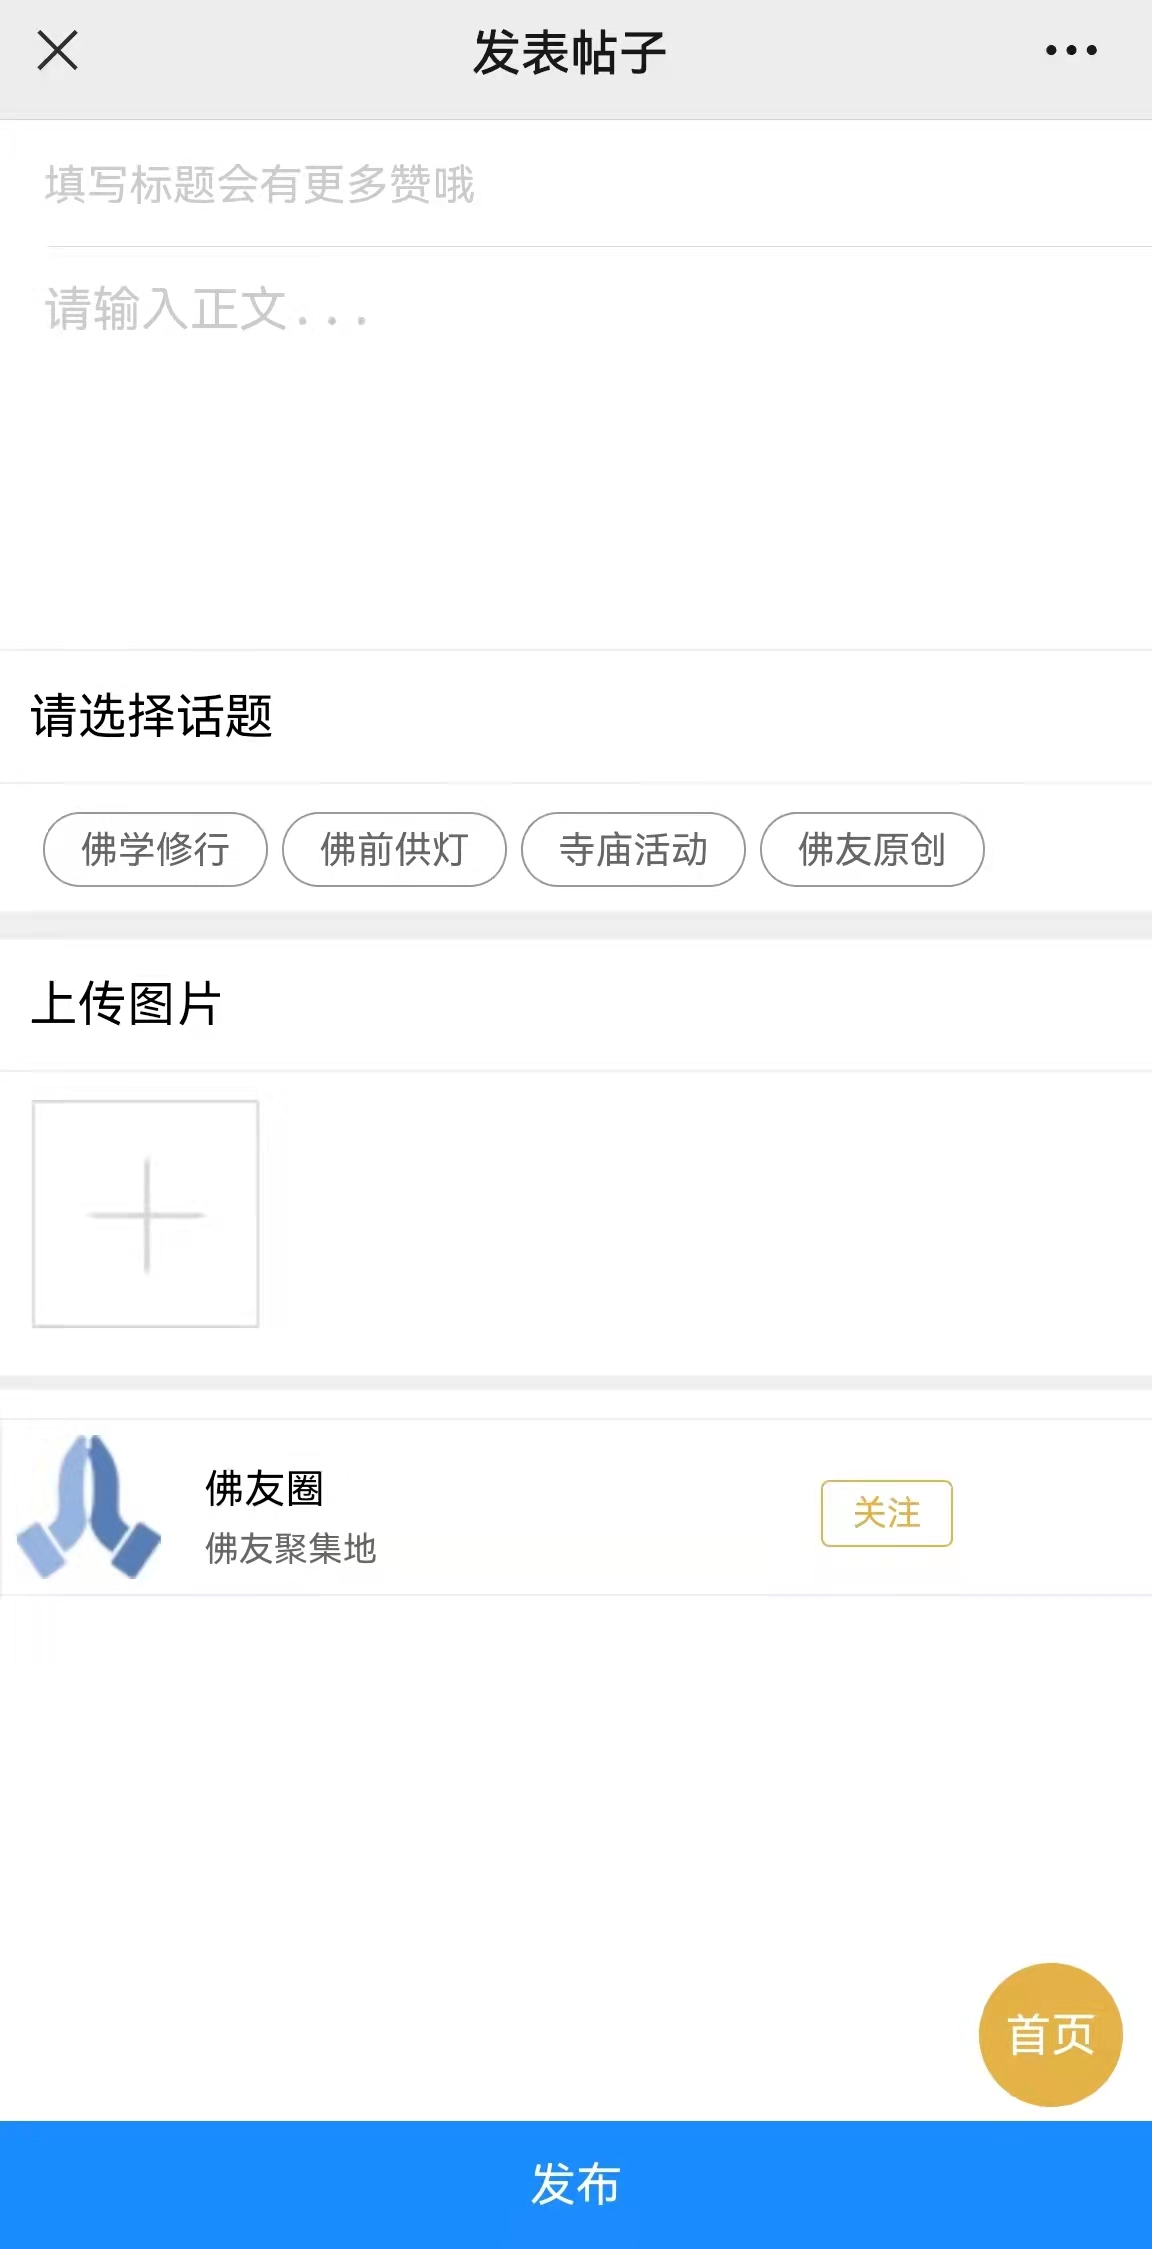Click the 上传图片 section heading
This screenshot has height=2249, width=1152.
coord(127,1003)
